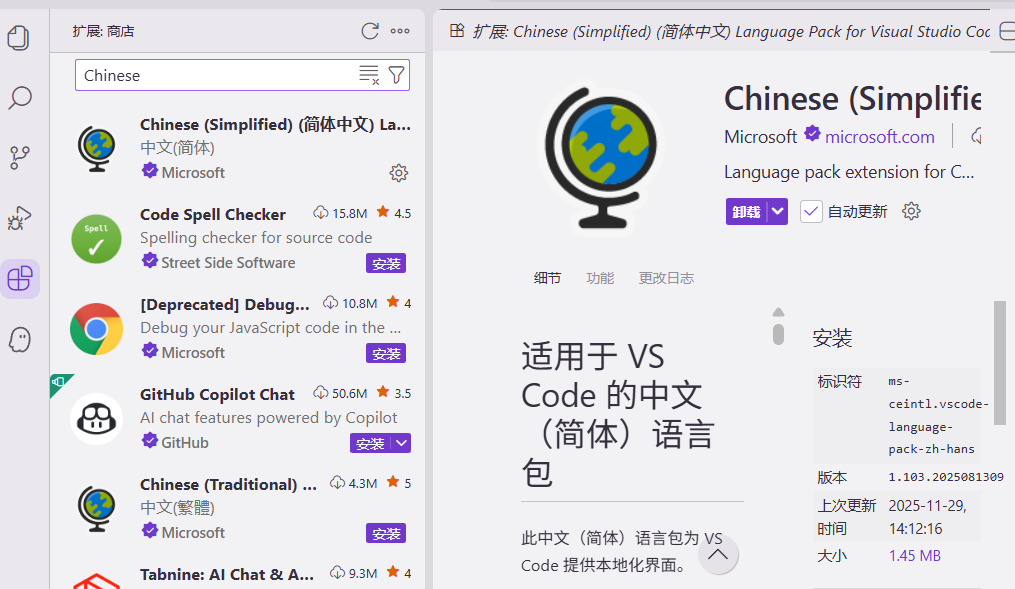This screenshot has height=589, width=1015.
Task: Install Chinese (Traditional) language pack
Action: 386,533
